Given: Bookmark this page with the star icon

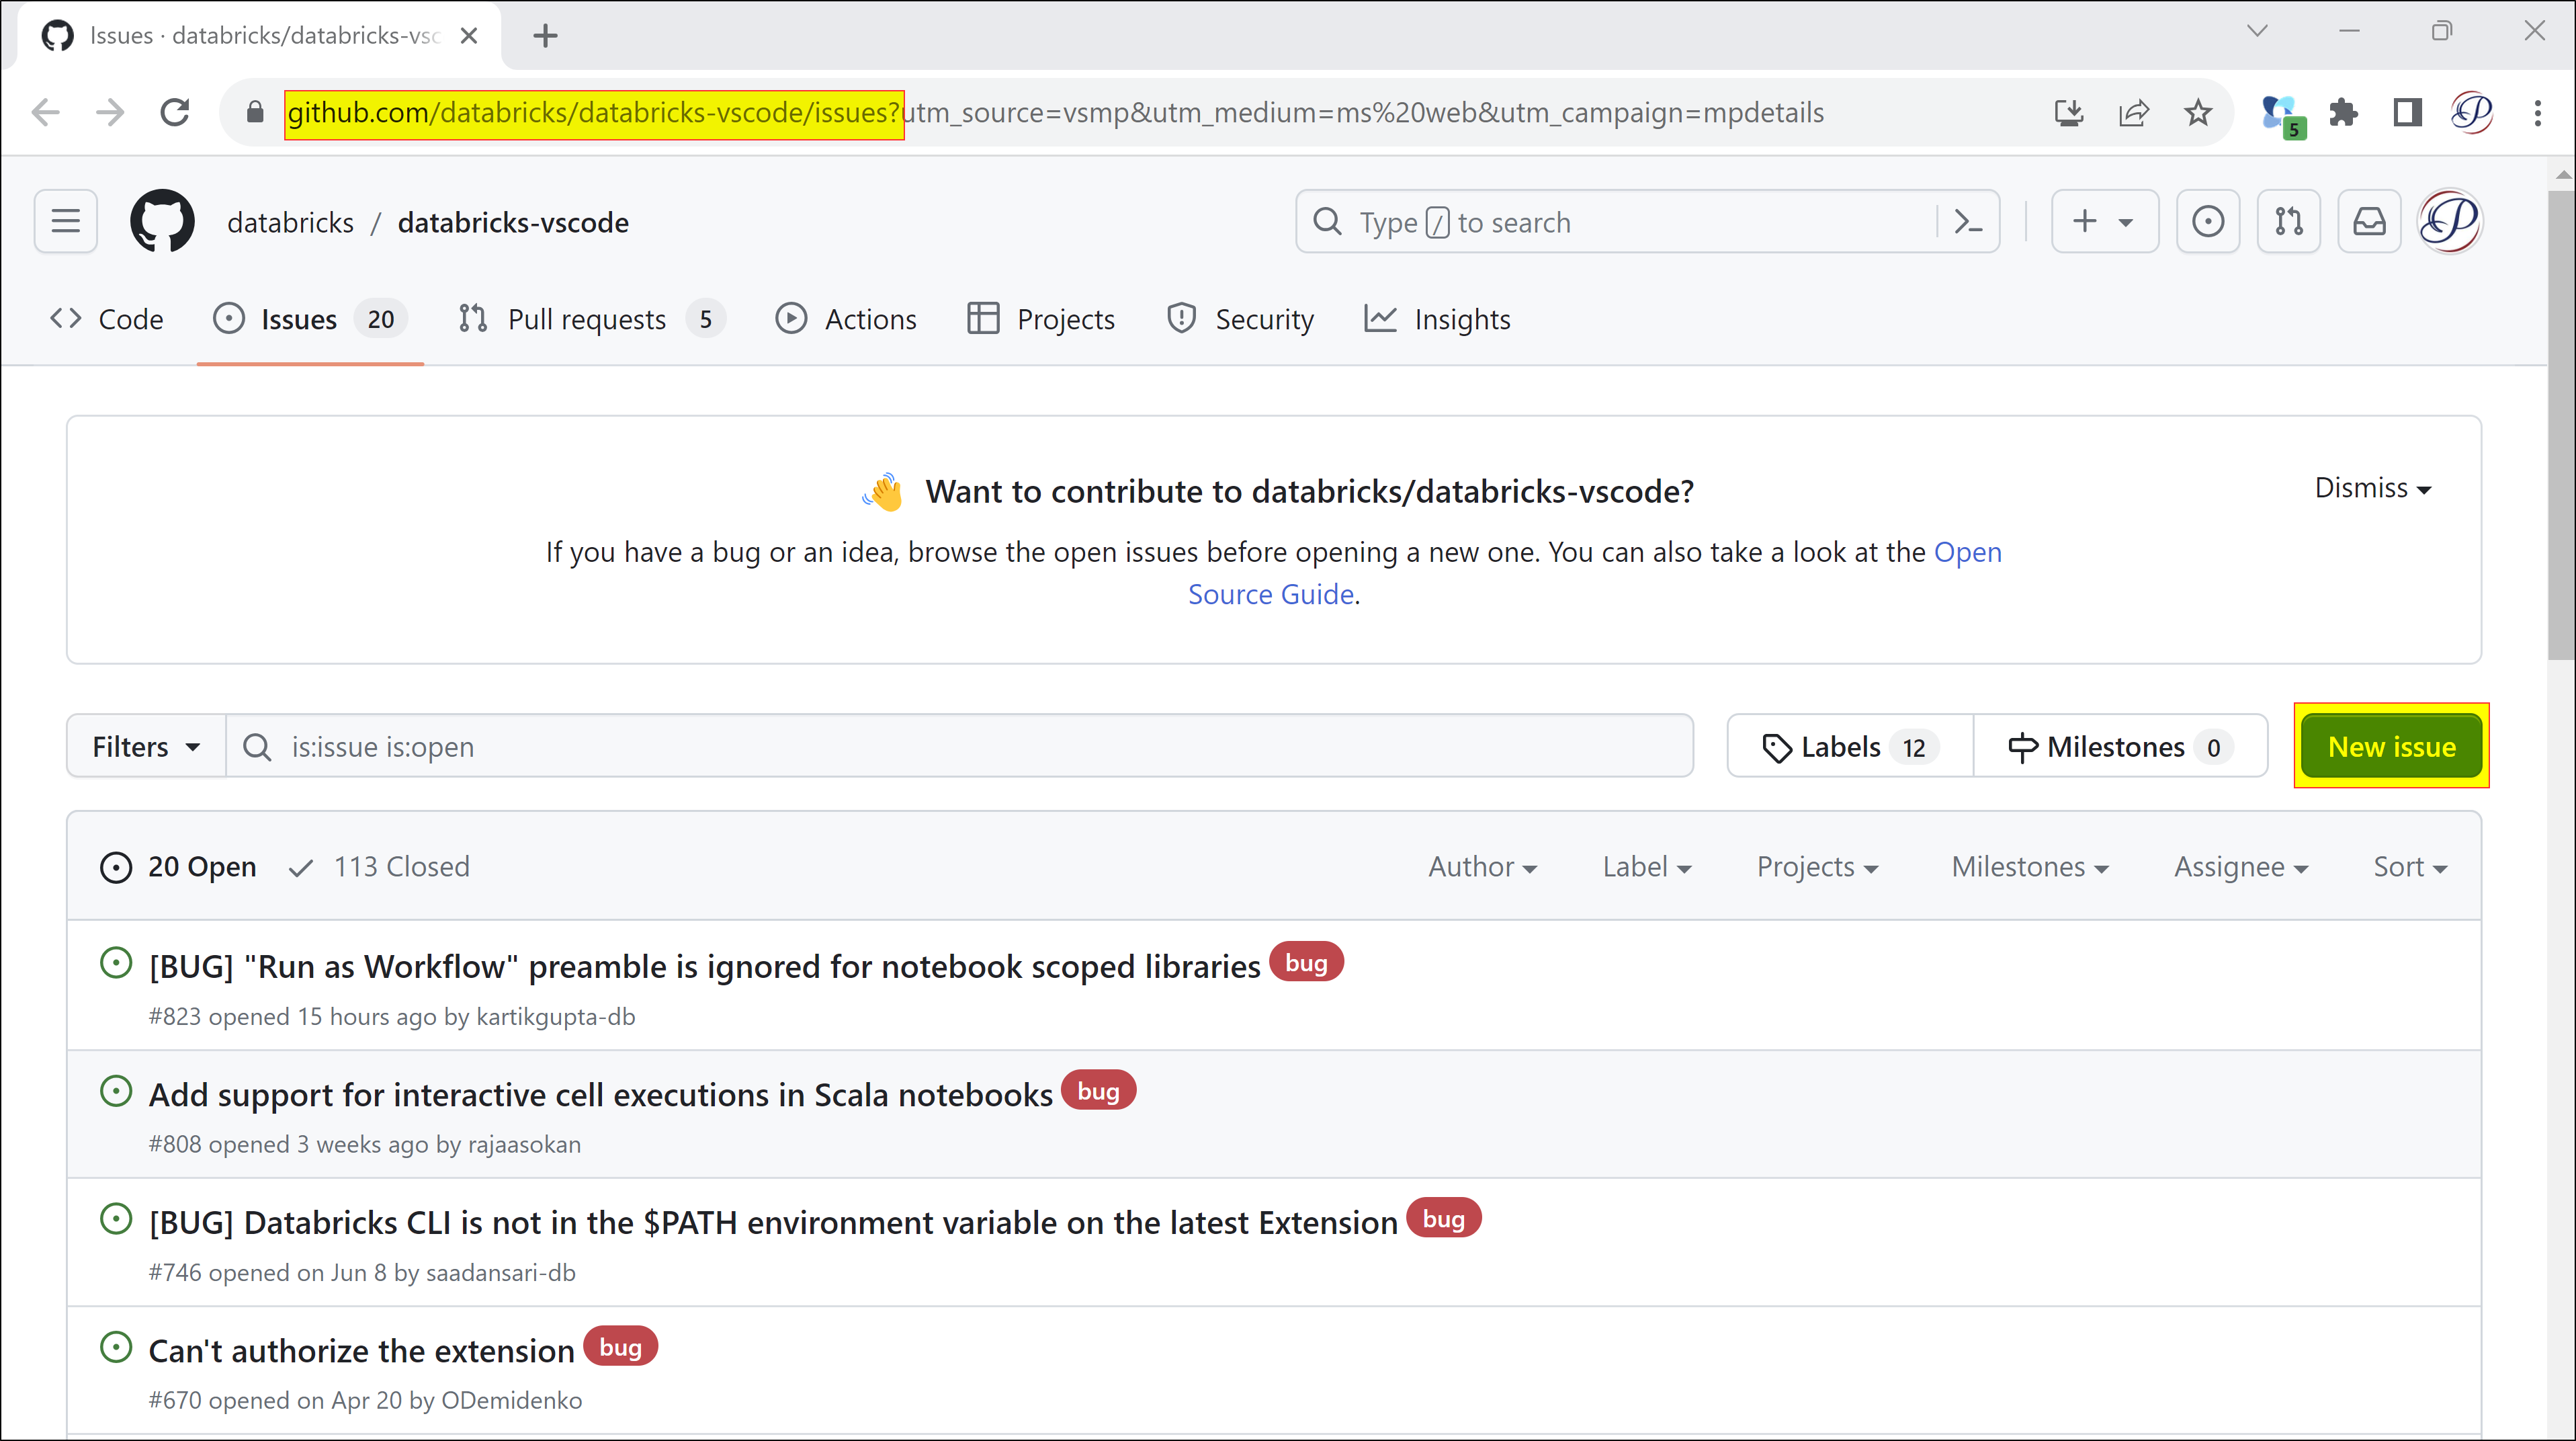Looking at the screenshot, I should click(2197, 112).
